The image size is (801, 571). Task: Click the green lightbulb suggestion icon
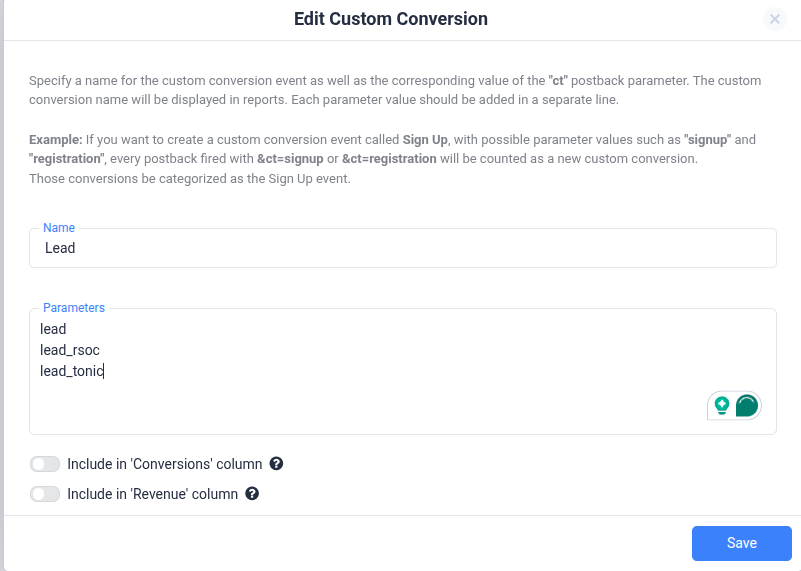point(722,406)
